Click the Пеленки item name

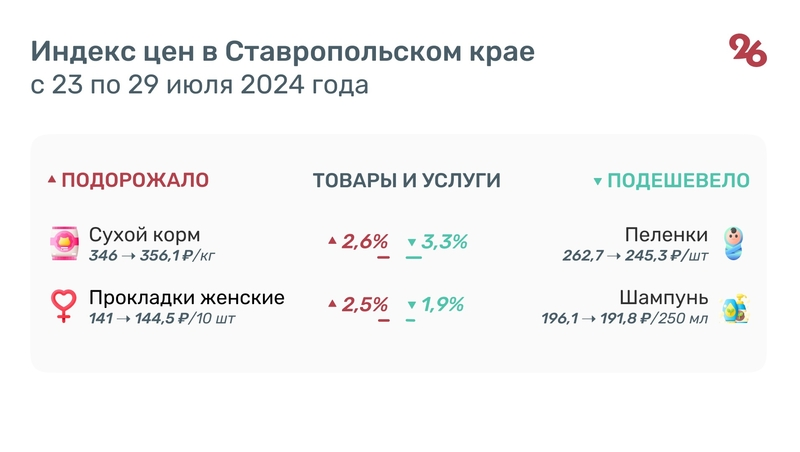tap(666, 235)
